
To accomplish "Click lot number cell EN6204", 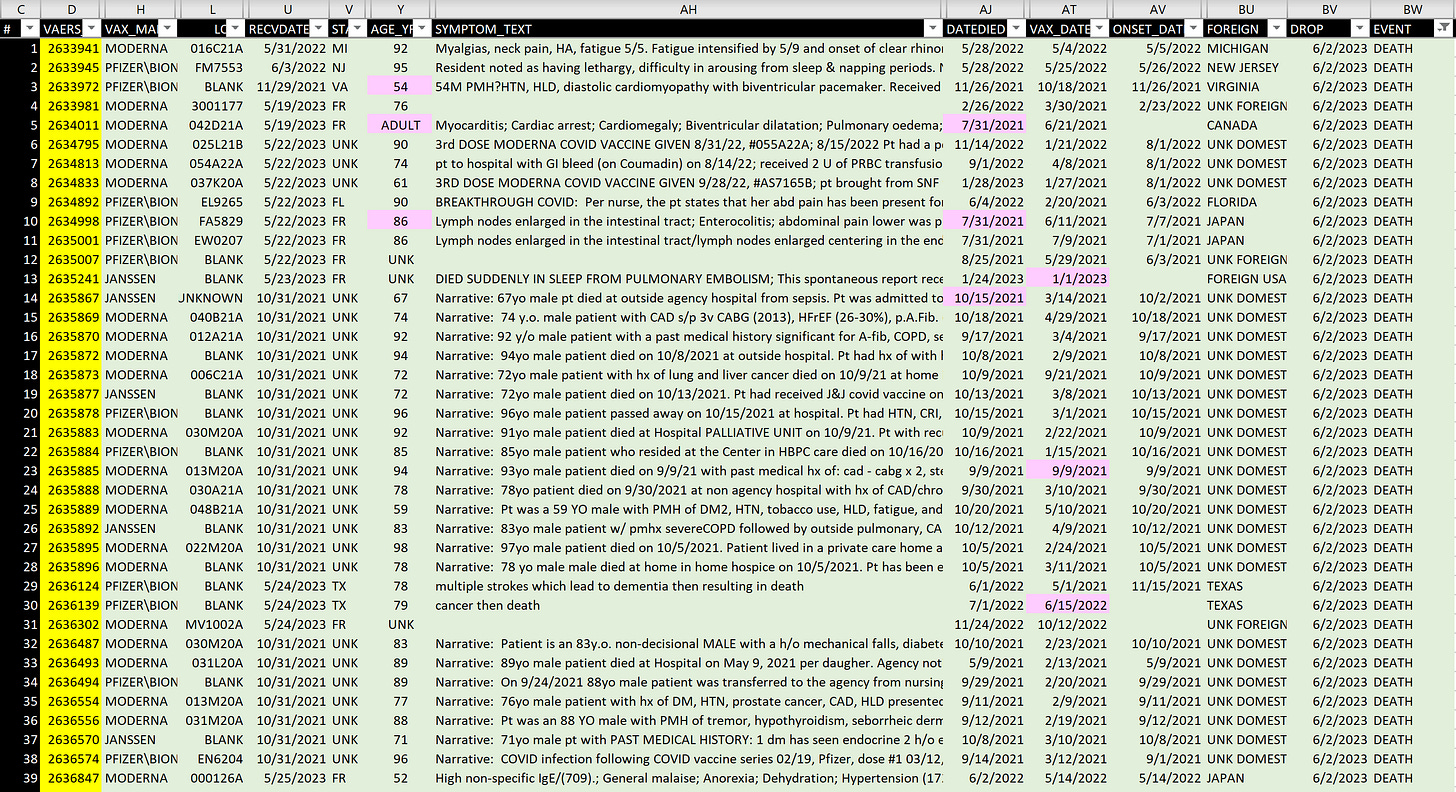I will point(210,759).
